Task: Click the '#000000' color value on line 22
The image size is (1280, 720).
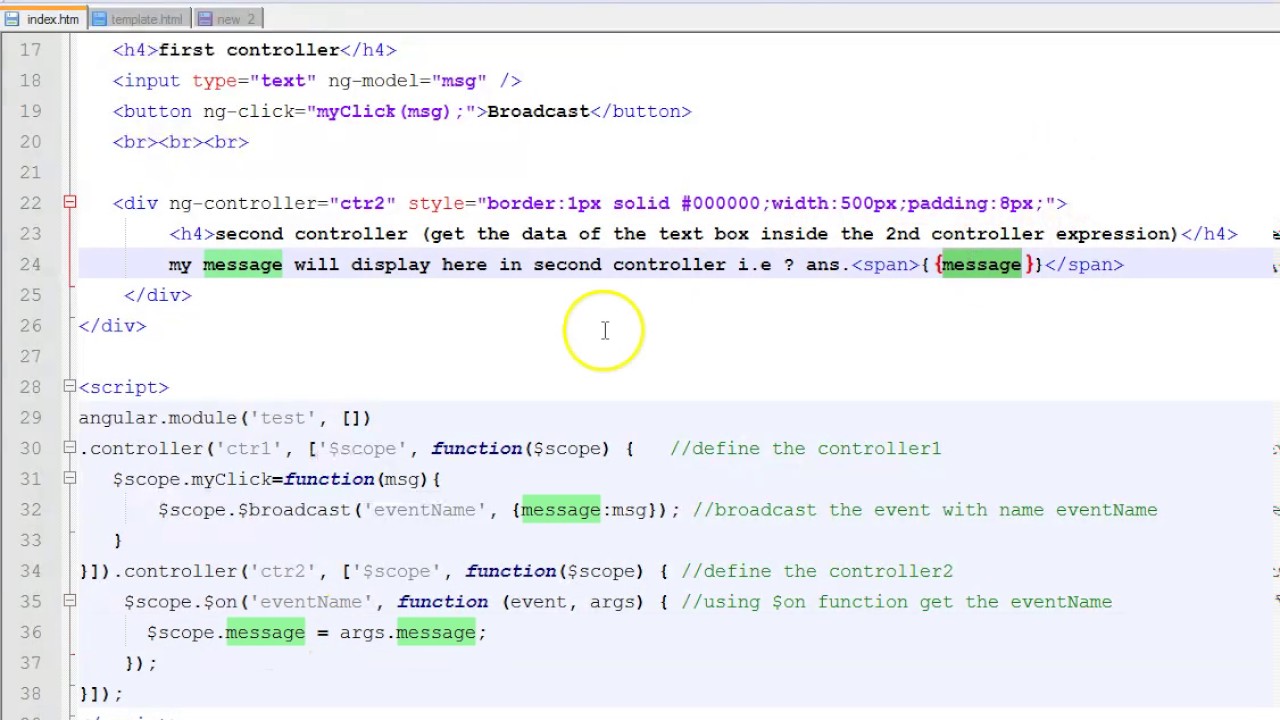Action: click(720, 203)
